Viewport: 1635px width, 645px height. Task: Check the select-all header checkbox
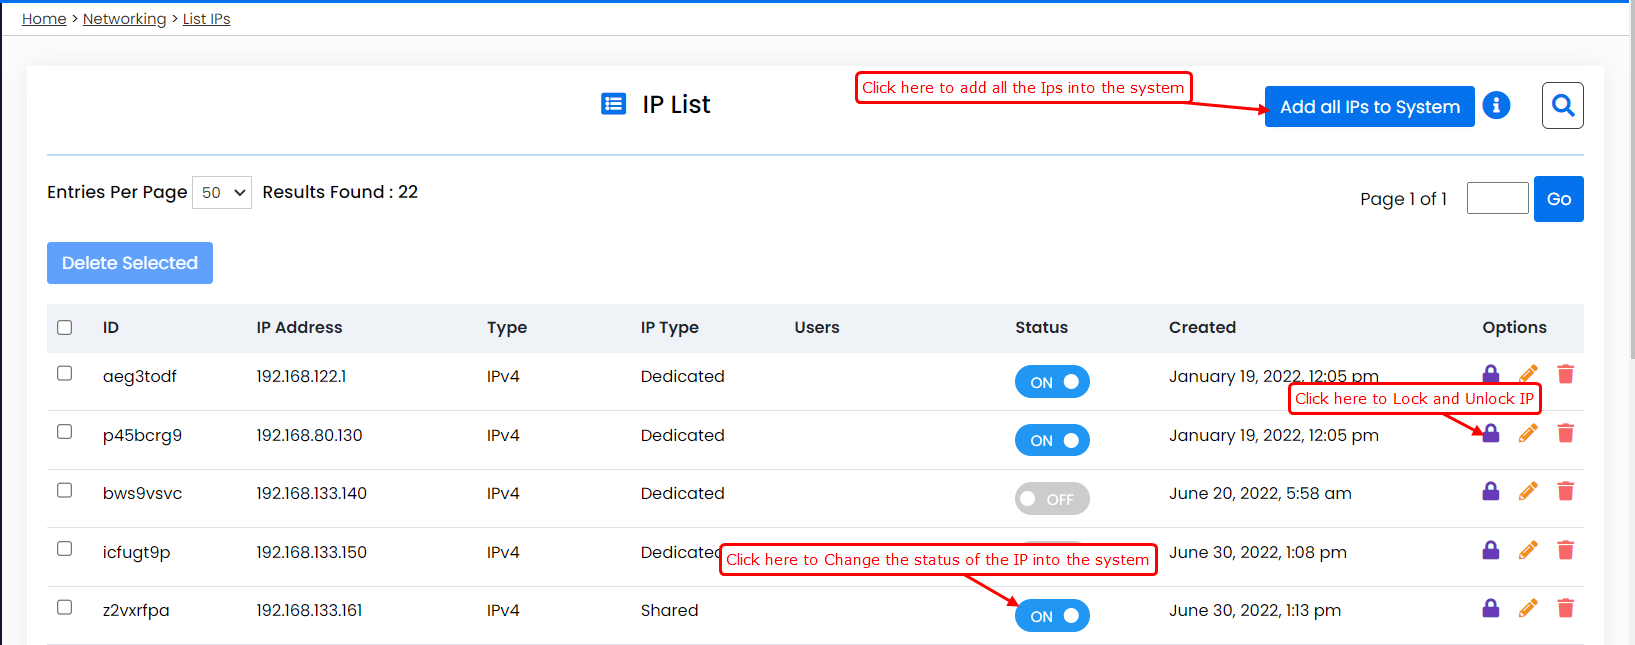coord(65,328)
